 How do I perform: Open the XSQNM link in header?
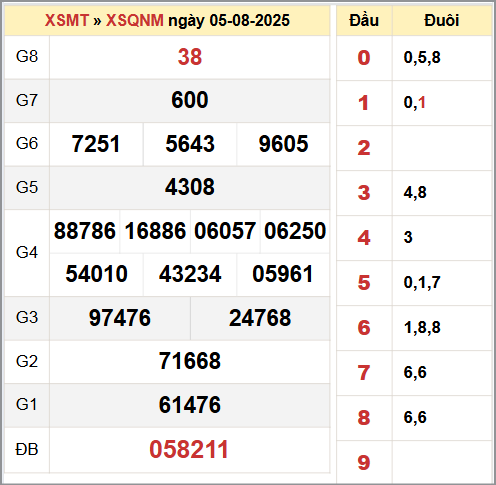pos(135,21)
